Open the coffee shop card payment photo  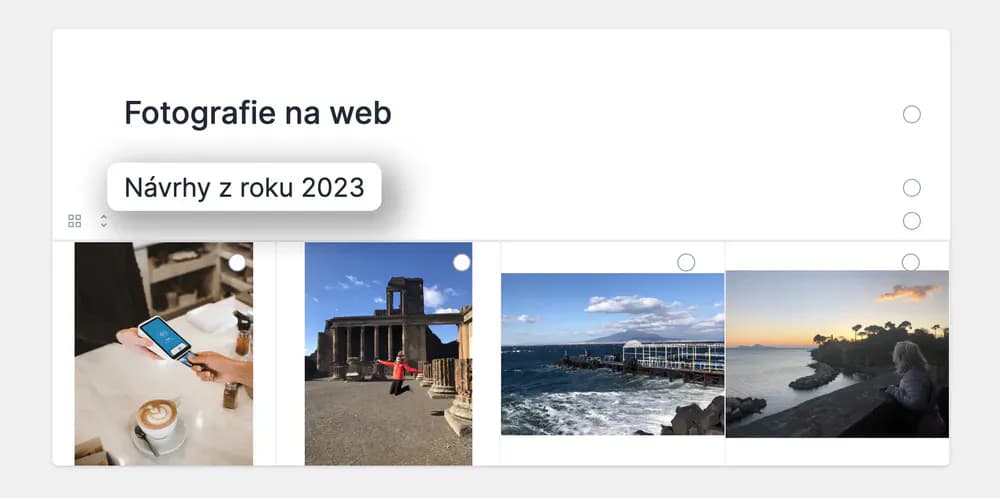(x=164, y=353)
